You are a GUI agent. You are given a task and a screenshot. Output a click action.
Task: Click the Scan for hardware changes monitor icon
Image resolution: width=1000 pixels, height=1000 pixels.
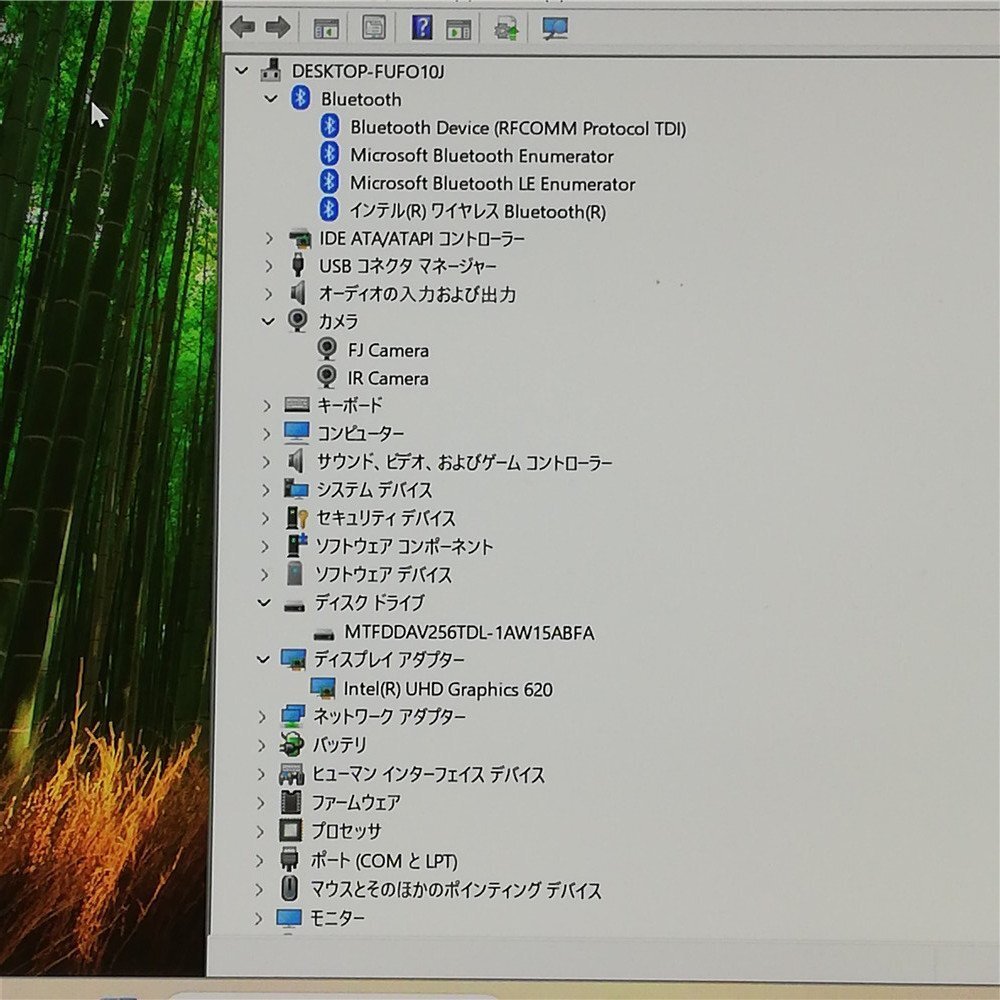pyautogui.click(x=555, y=28)
